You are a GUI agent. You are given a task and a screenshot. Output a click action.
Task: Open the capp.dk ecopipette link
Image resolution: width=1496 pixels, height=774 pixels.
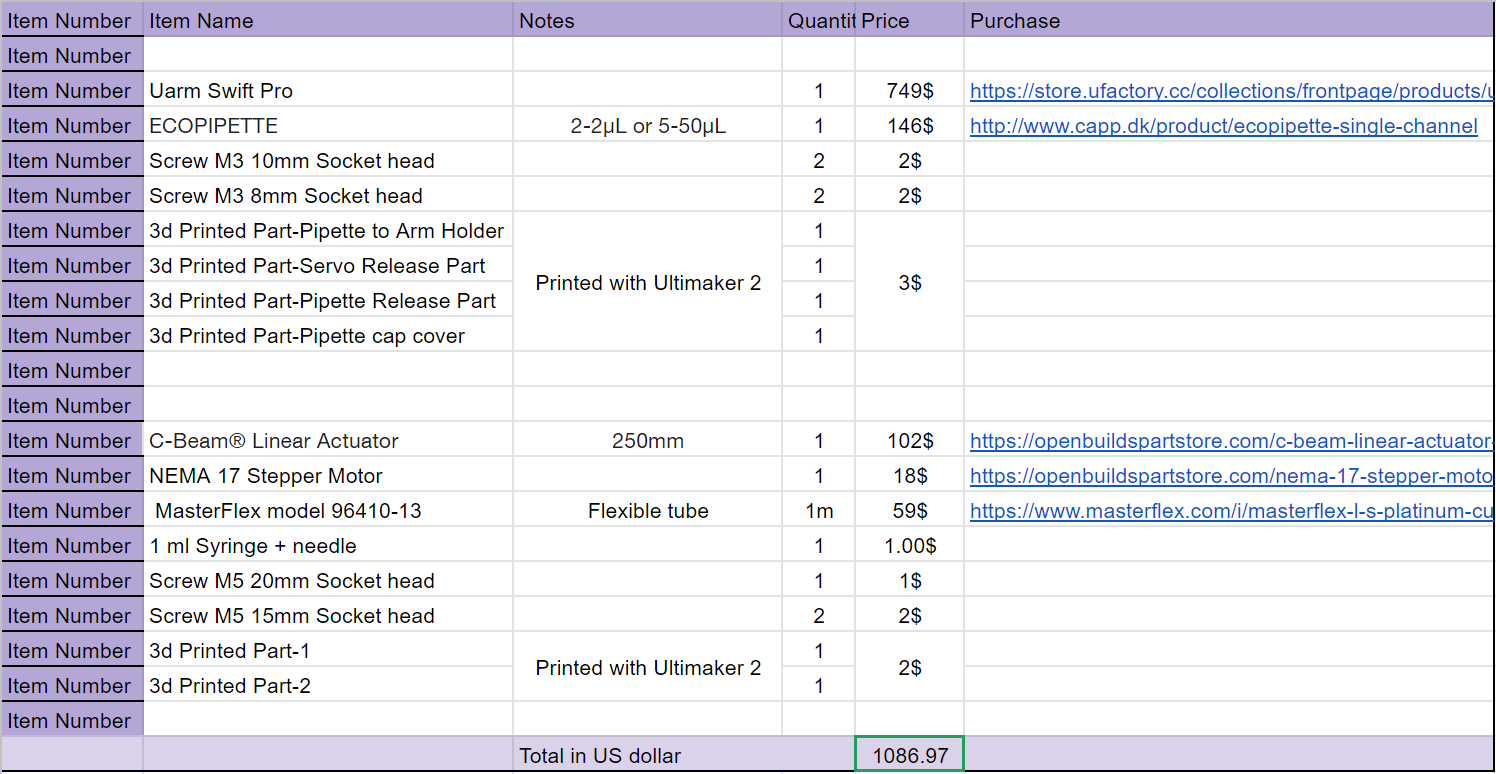(1223, 126)
